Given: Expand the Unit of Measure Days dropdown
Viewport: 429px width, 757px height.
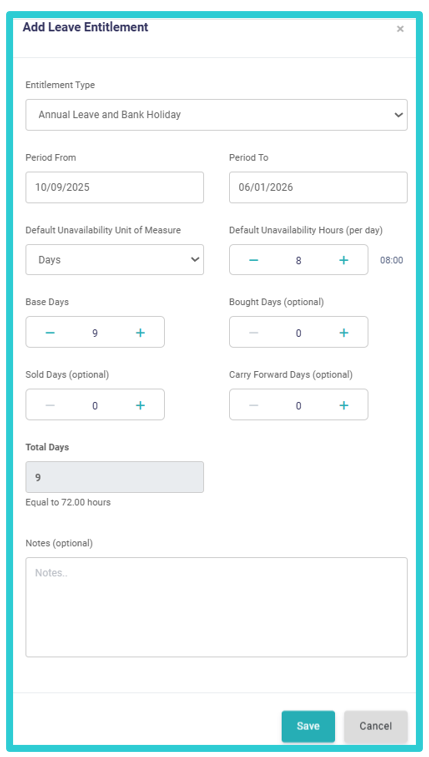Looking at the screenshot, I should coord(114,260).
